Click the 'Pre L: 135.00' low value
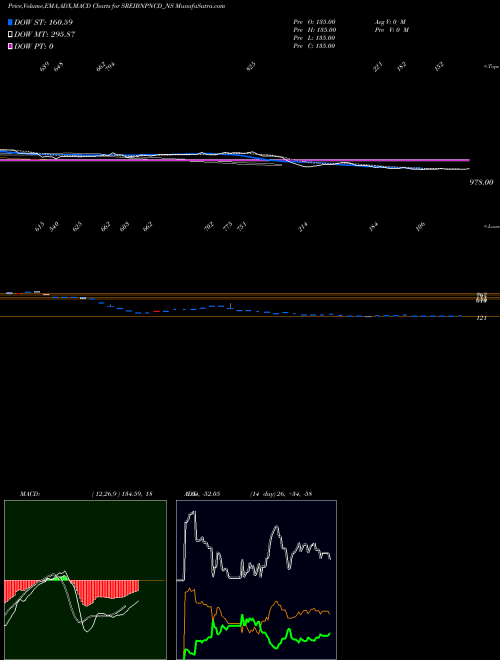The height and width of the screenshot is (660, 500). [314, 38]
